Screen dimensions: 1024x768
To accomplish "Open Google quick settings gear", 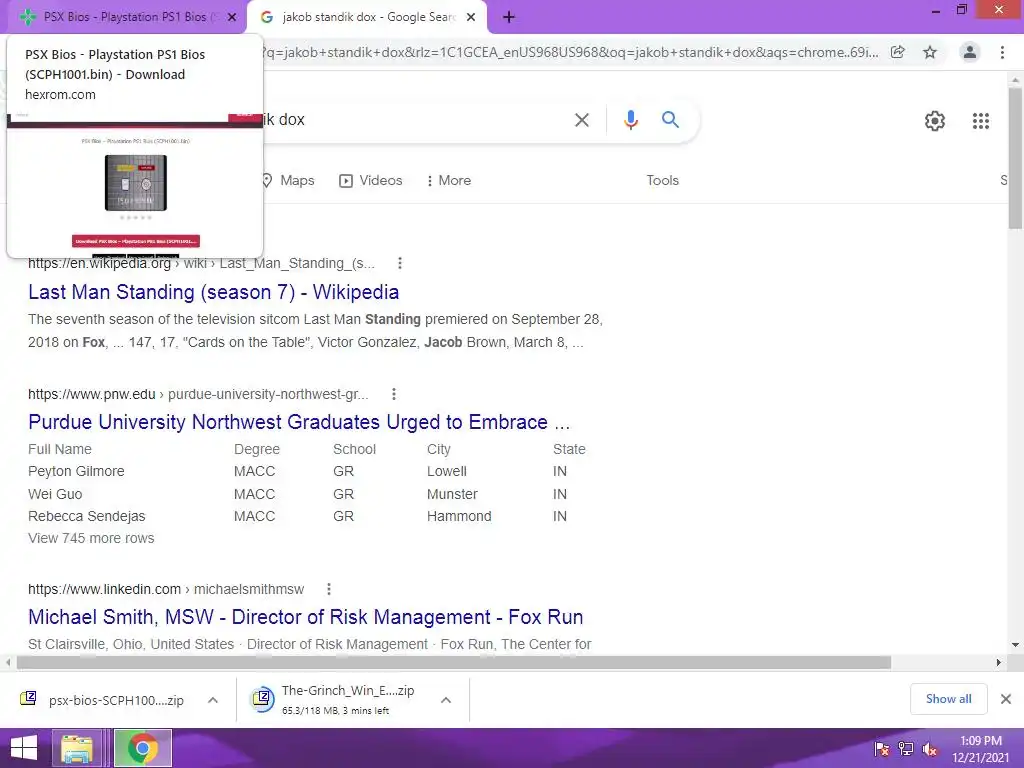I will 935,121.
